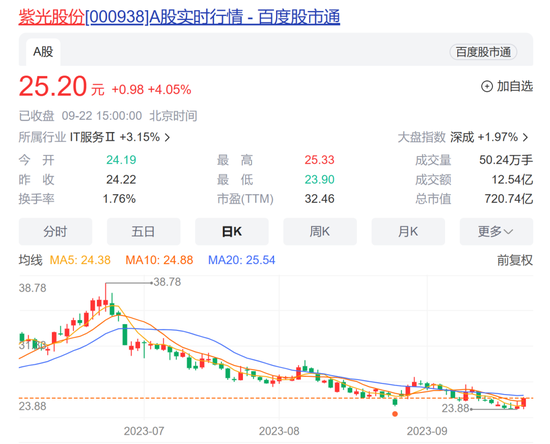
Task: Click the MA5 moving average label
Action: (80, 260)
